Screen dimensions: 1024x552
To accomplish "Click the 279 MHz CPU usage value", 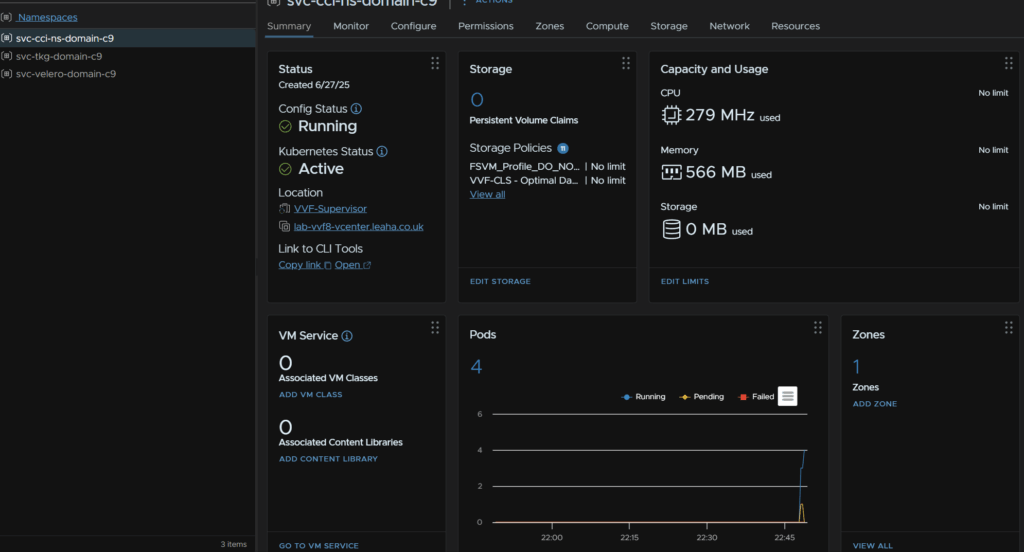I will [x=720, y=115].
